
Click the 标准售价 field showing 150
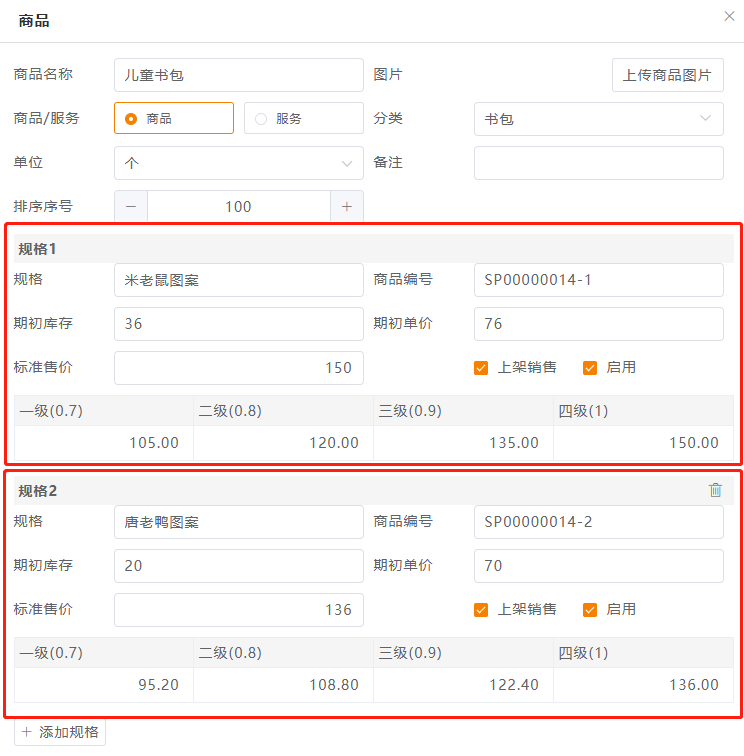pyautogui.click(x=238, y=368)
